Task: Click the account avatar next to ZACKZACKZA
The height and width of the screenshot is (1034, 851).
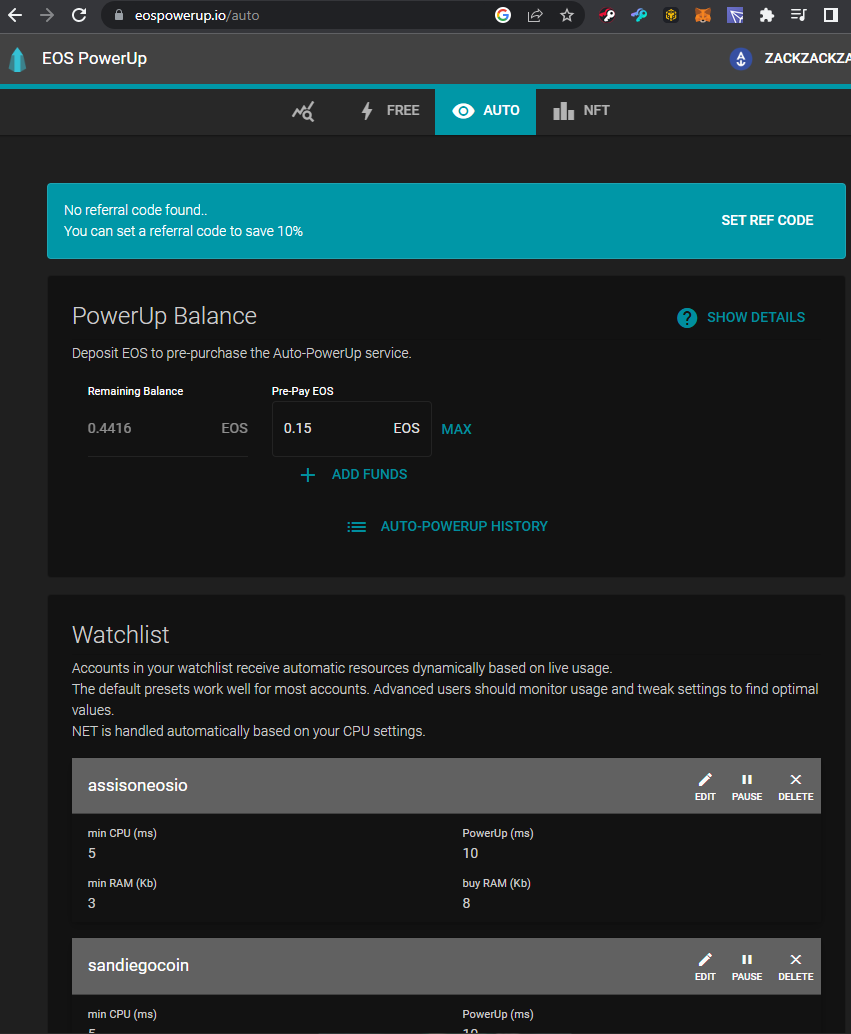Action: tap(741, 59)
